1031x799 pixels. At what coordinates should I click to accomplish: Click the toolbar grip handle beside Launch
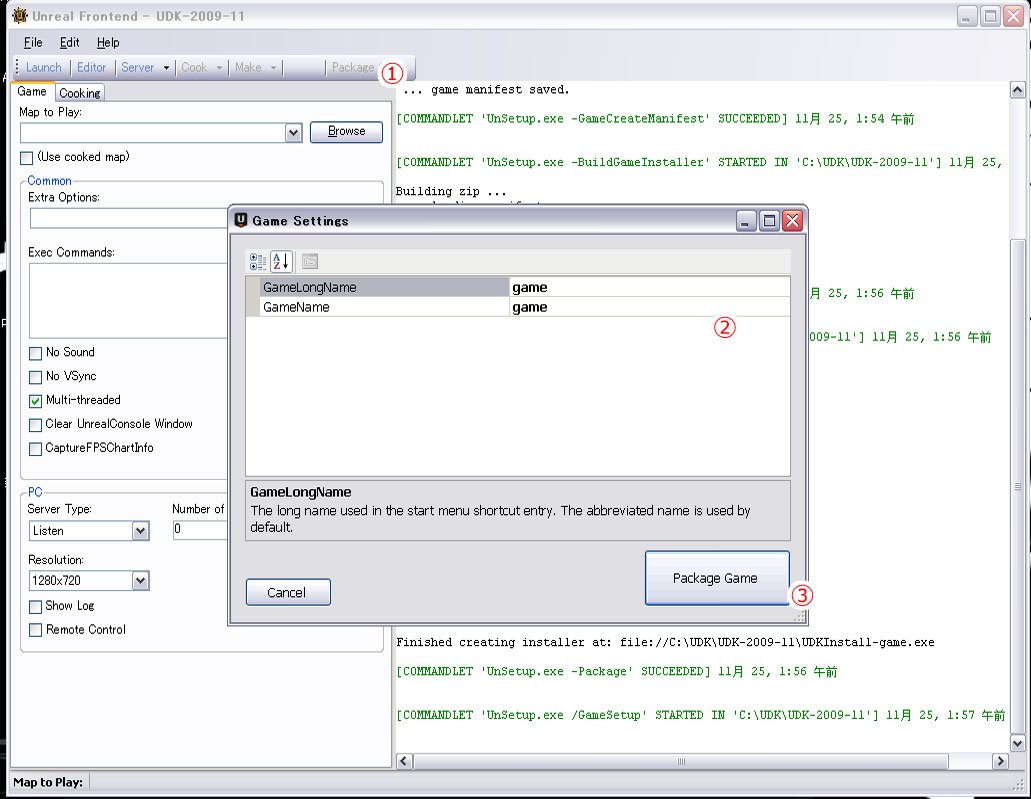pyautogui.click(x=17, y=67)
